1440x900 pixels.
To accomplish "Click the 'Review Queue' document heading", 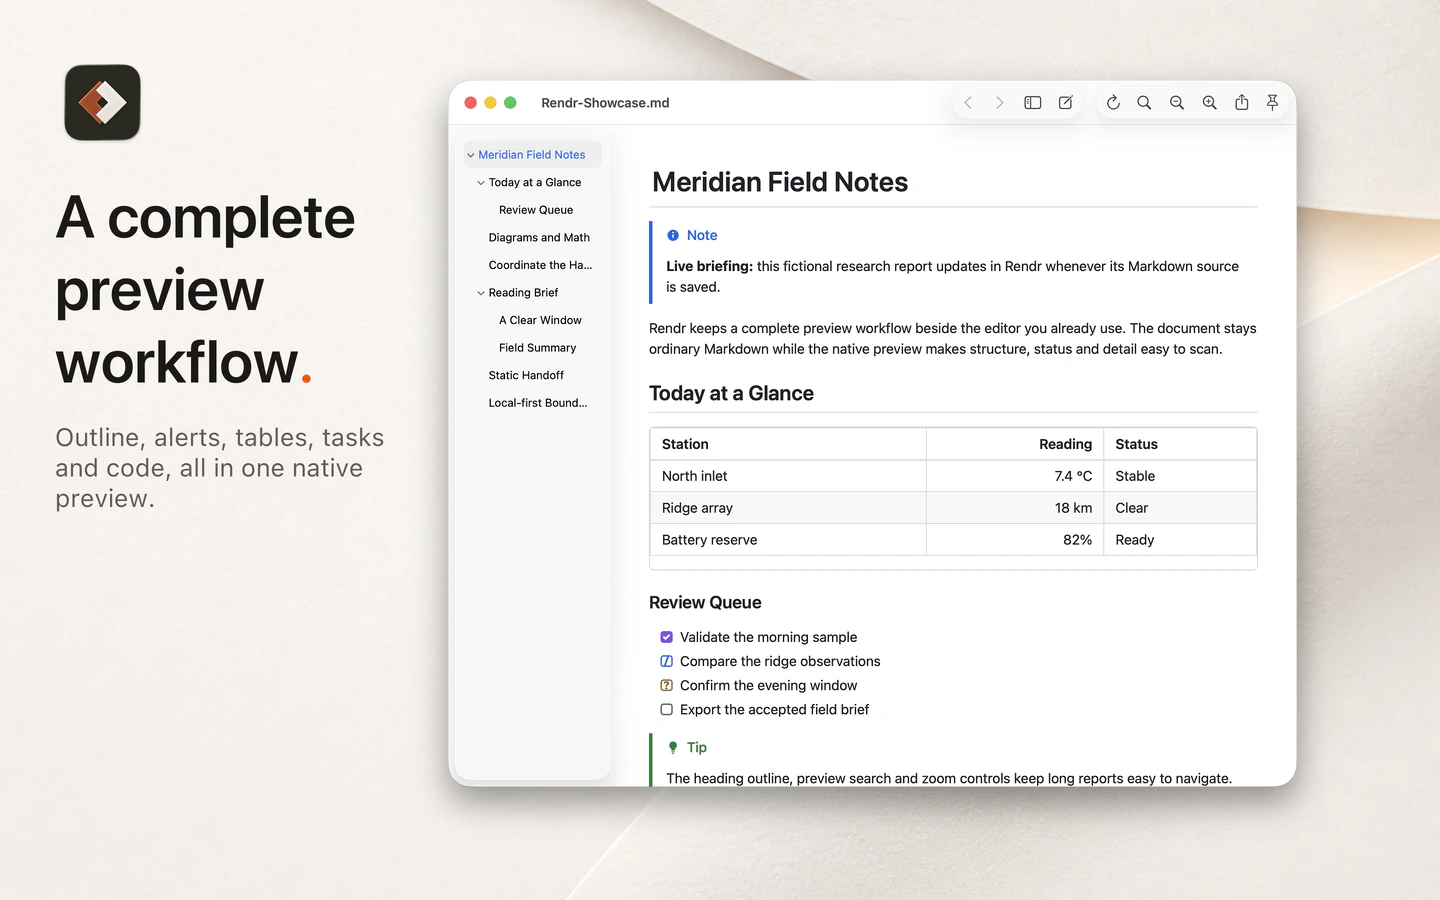I will [705, 602].
